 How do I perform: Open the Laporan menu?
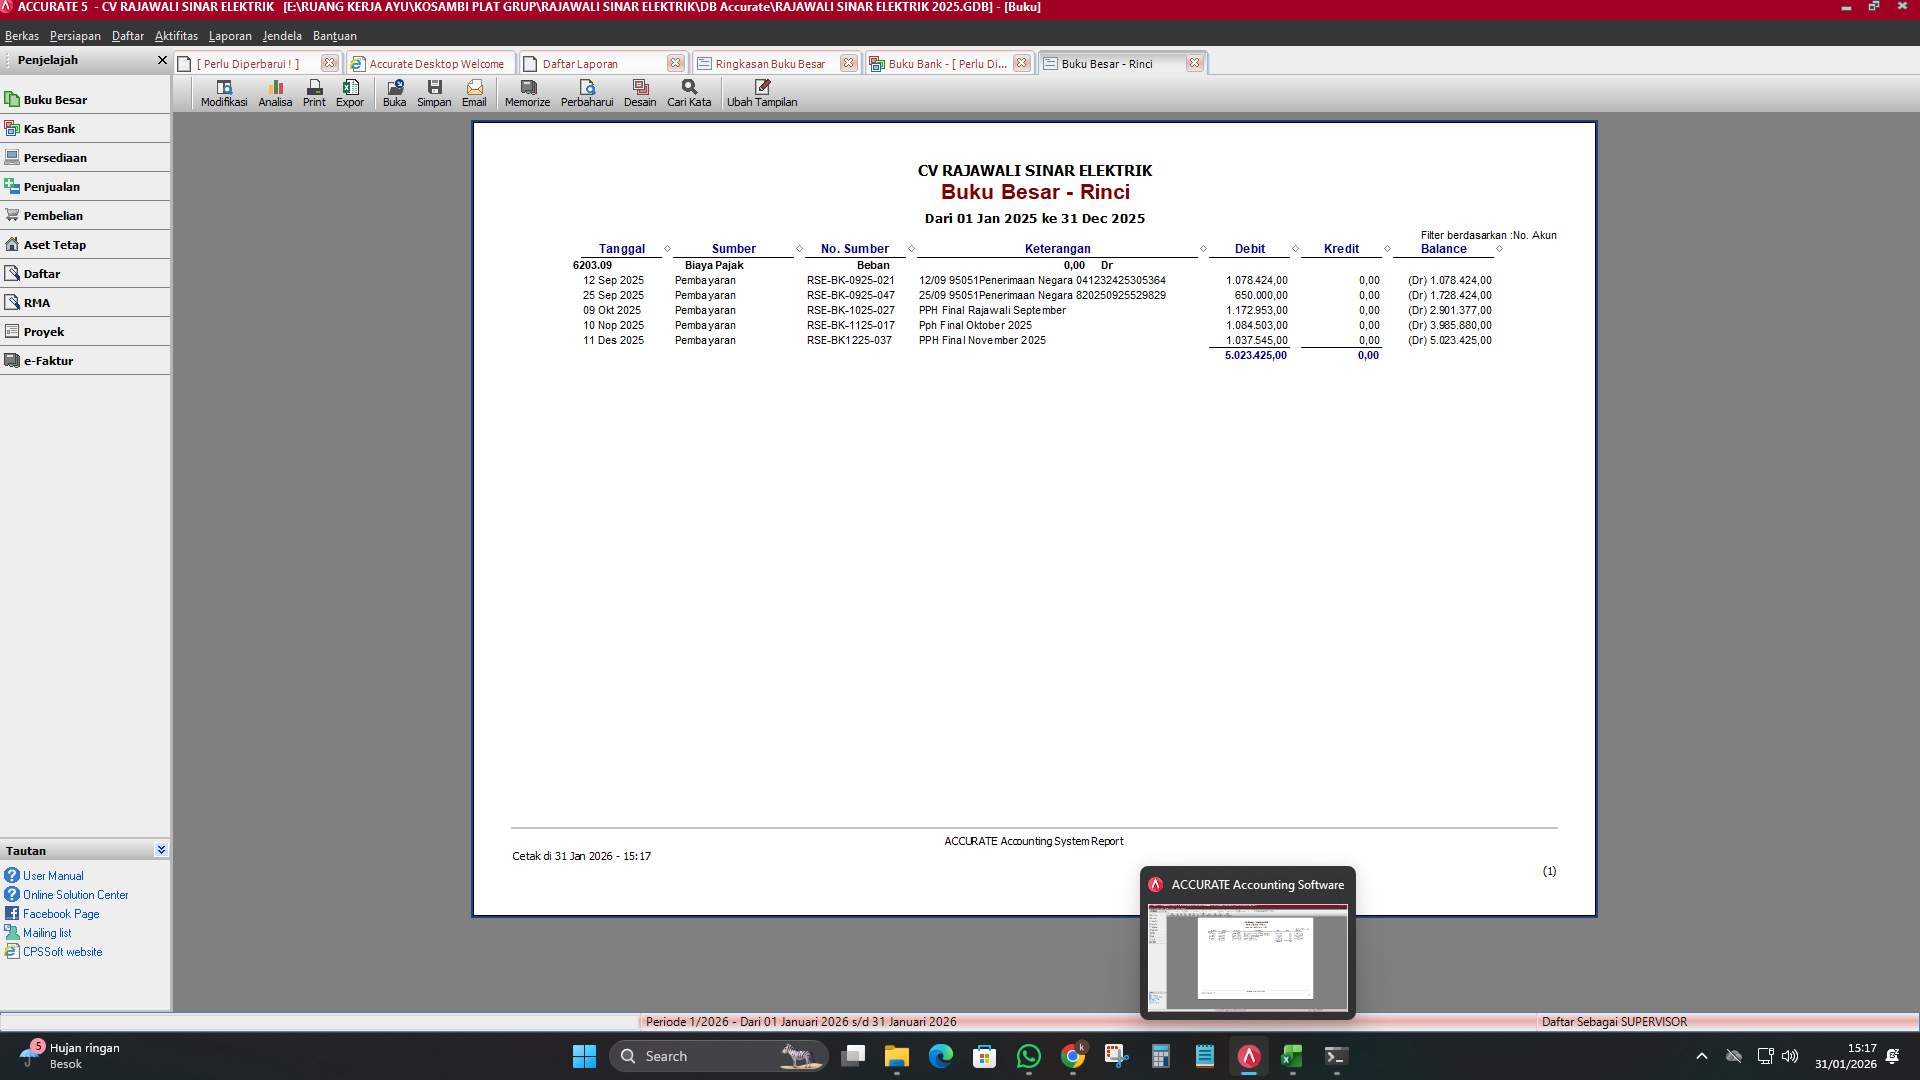230,35
